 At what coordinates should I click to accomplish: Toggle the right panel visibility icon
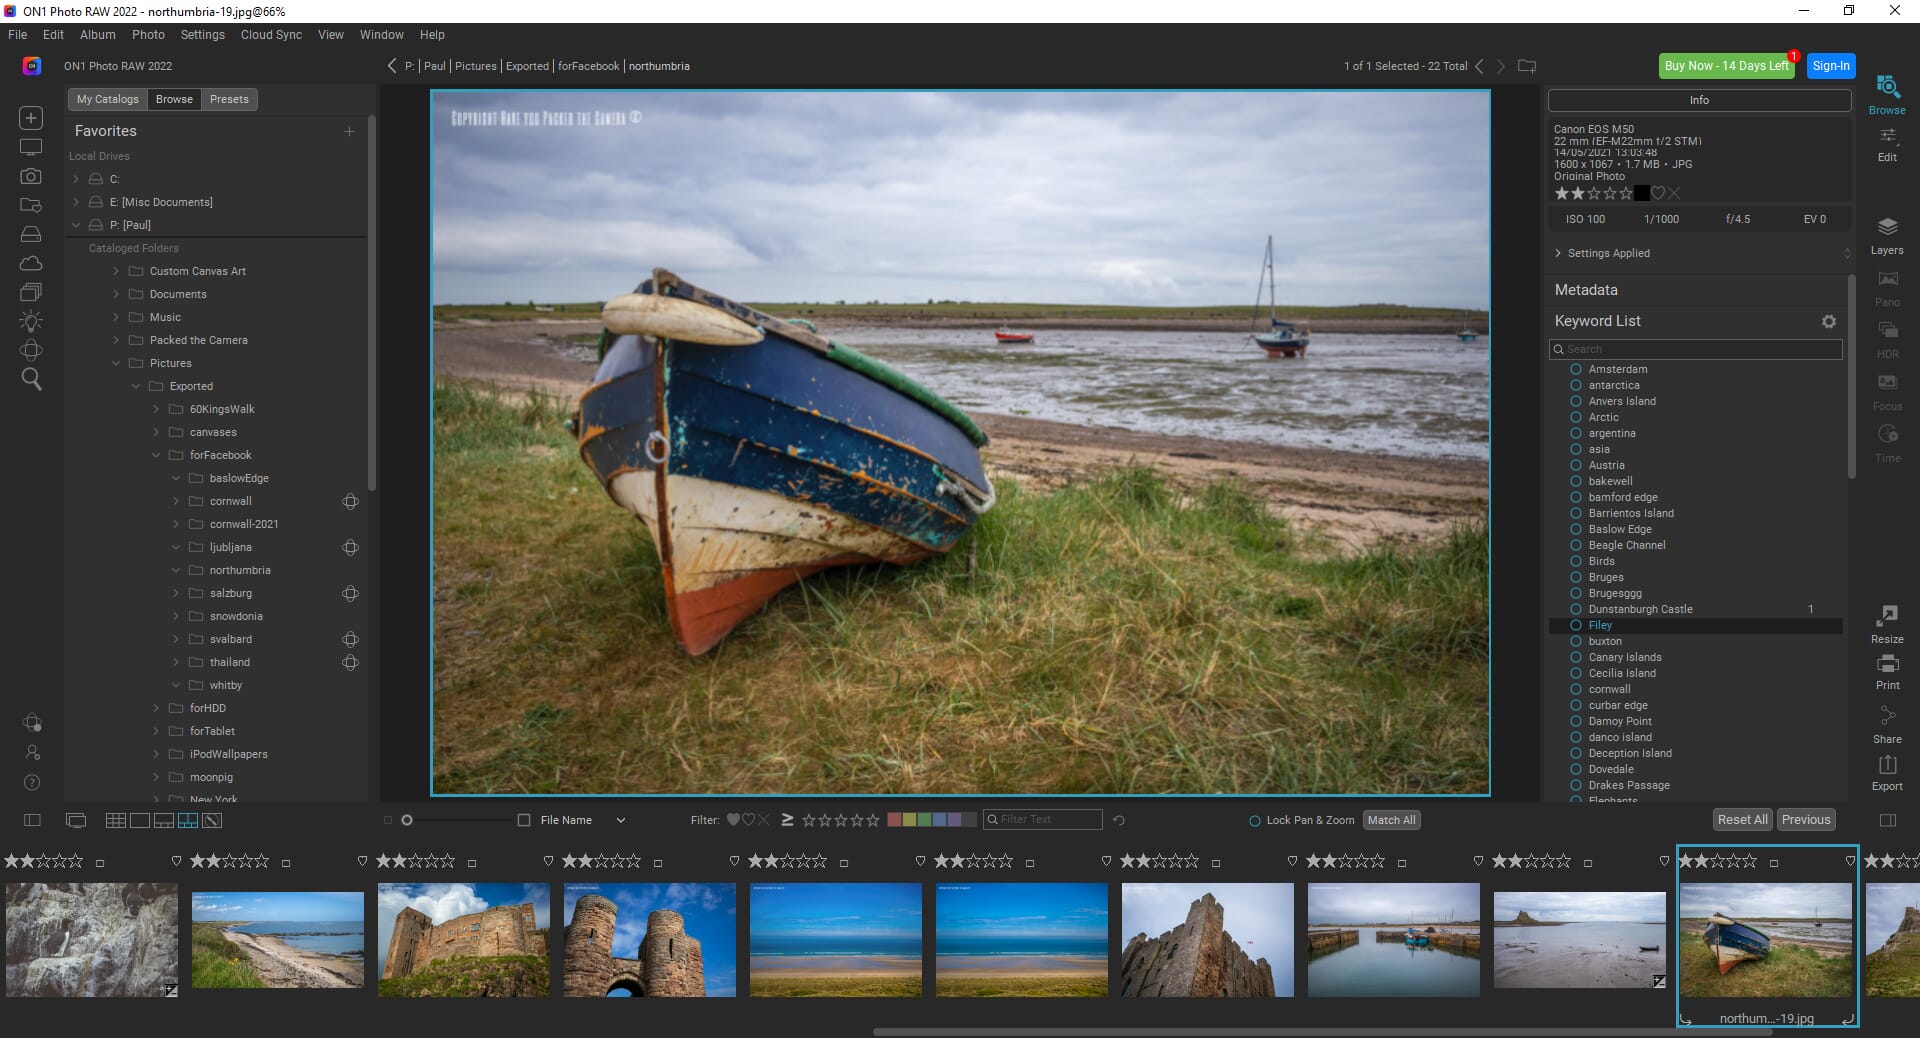tap(1888, 820)
